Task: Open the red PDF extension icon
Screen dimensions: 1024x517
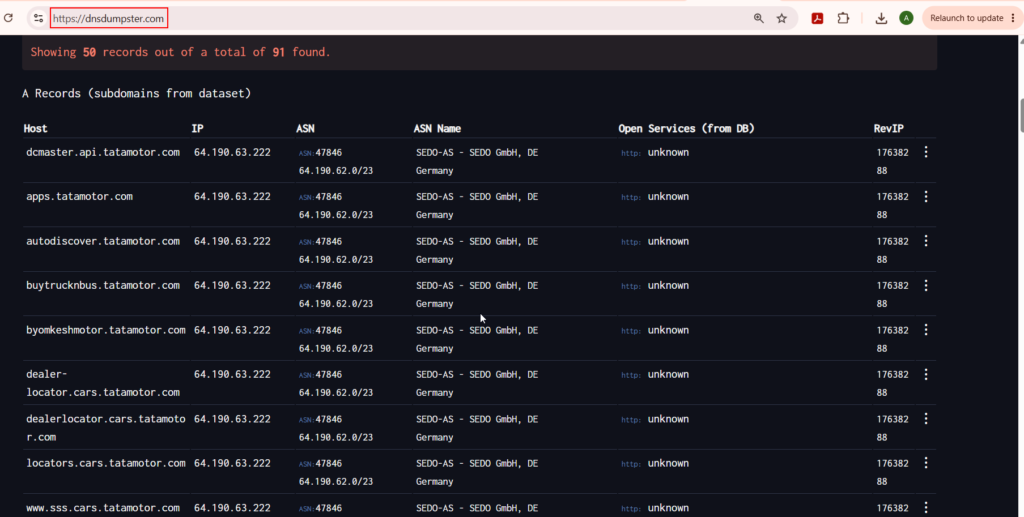Action: tap(817, 18)
